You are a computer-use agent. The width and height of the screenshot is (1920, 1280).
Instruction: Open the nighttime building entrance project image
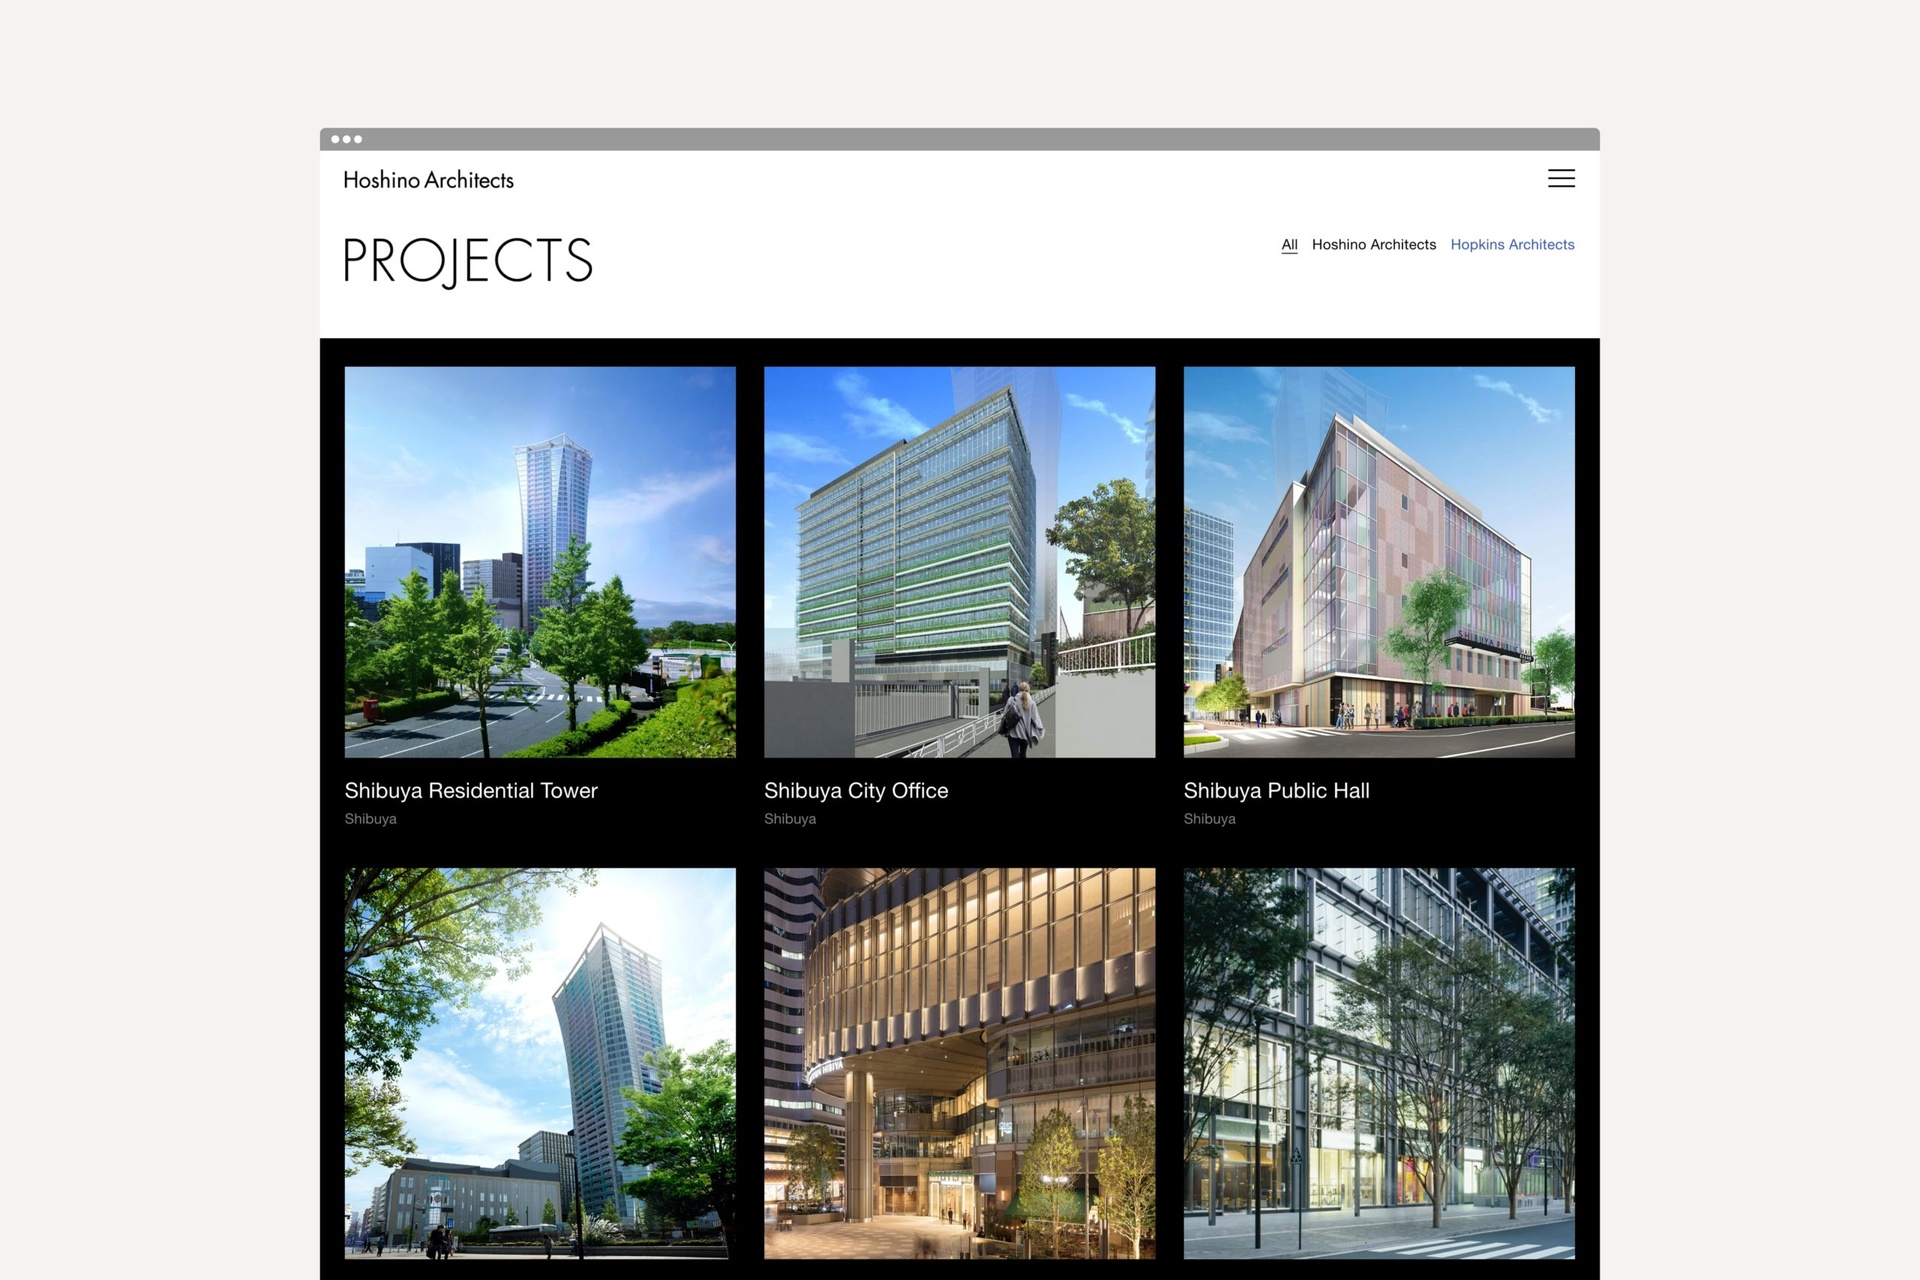(959, 1065)
